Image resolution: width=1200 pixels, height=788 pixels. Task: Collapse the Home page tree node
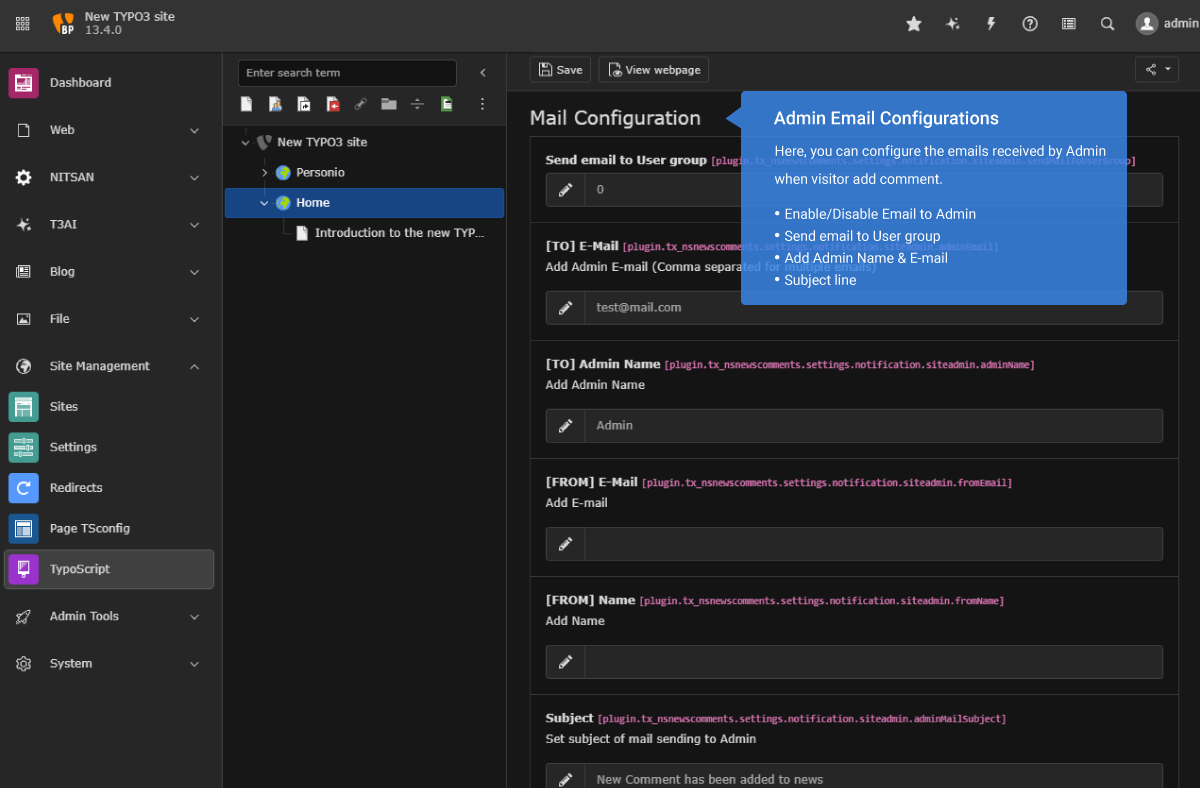(265, 203)
